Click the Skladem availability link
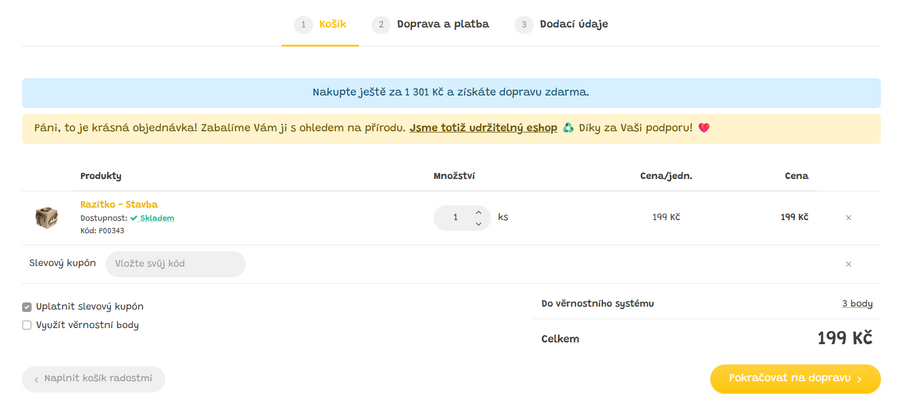Viewport: 900px width, 414px height. [x=156, y=218]
